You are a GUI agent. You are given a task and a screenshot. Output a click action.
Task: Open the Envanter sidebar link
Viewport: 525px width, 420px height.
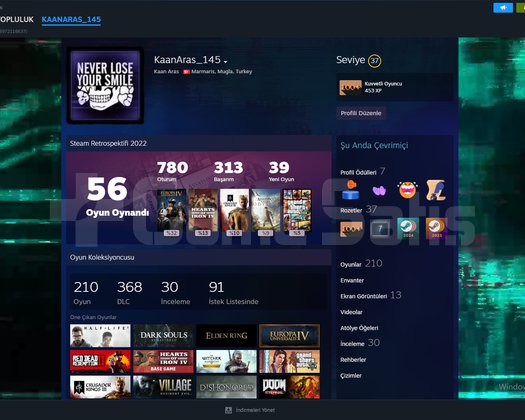point(352,280)
